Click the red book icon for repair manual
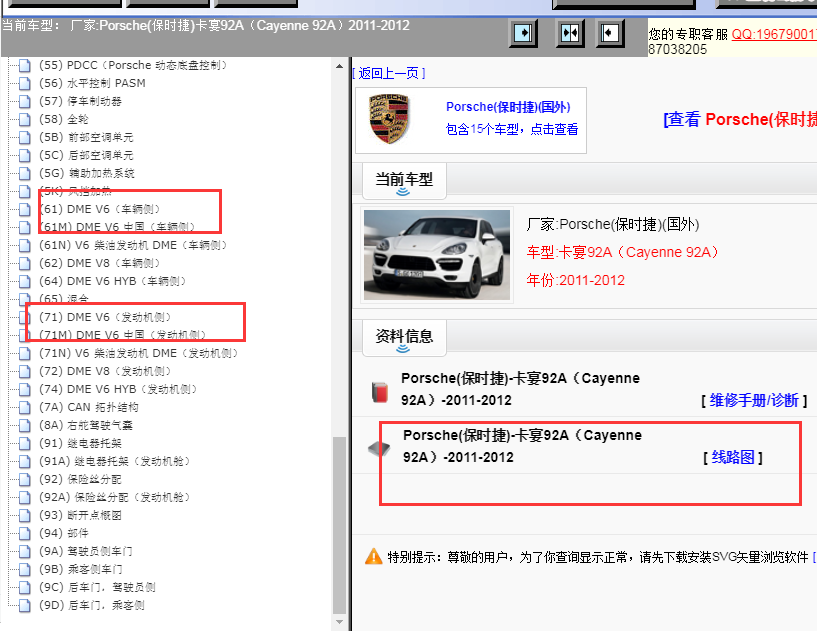The image size is (817, 631). 380,392
